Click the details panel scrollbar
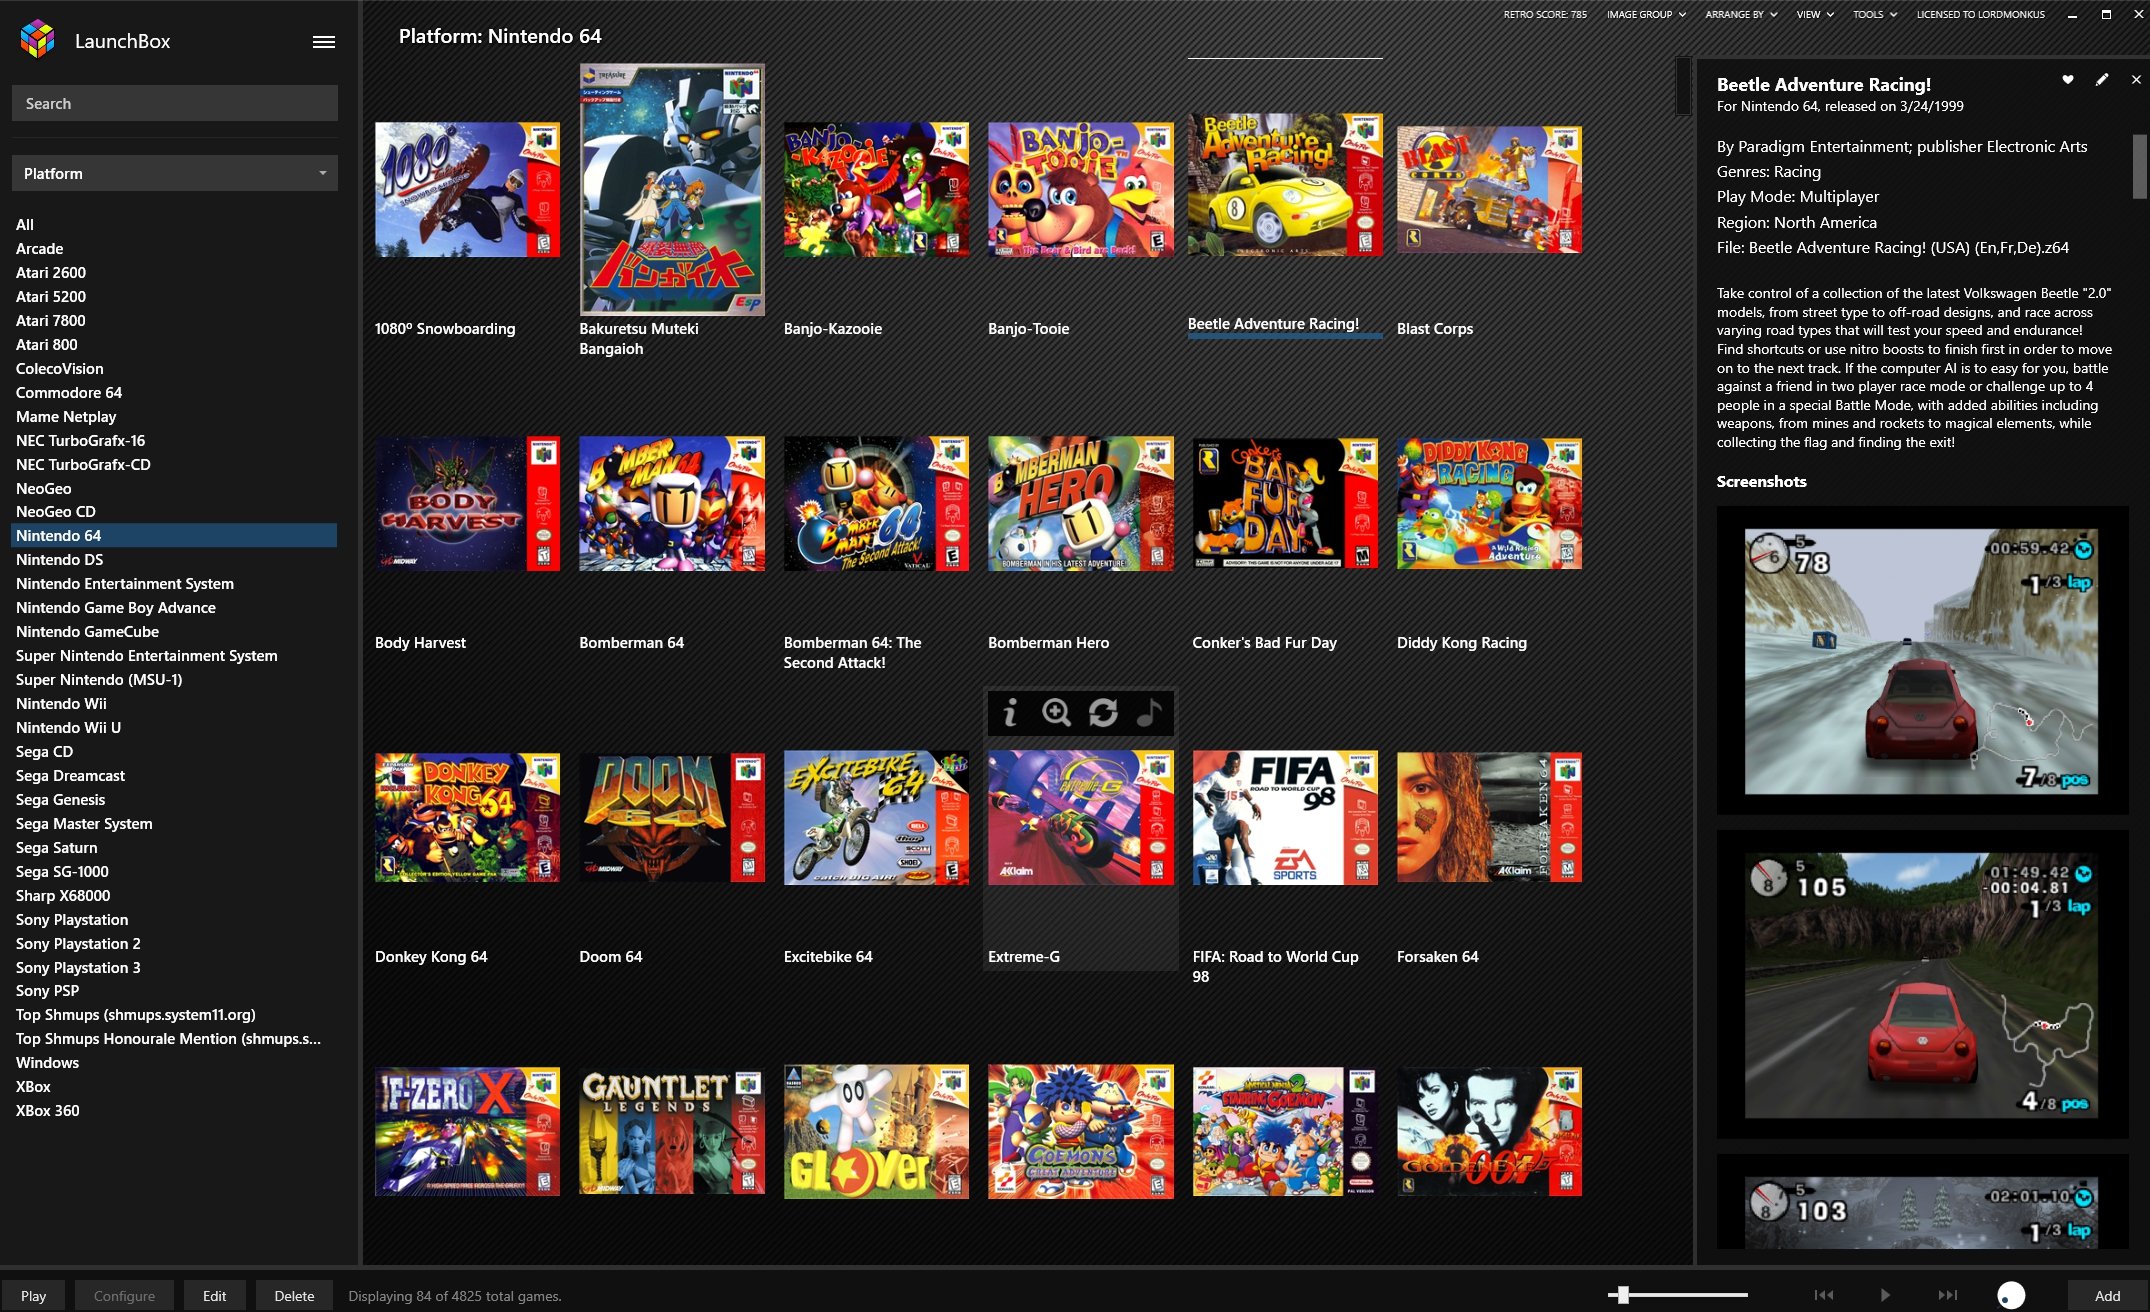 click(x=2140, y=166)
